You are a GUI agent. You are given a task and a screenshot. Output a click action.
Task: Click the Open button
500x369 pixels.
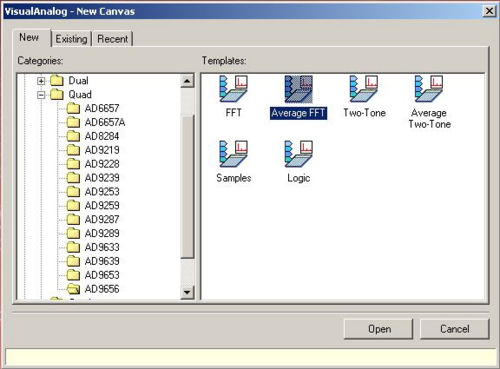378,329
